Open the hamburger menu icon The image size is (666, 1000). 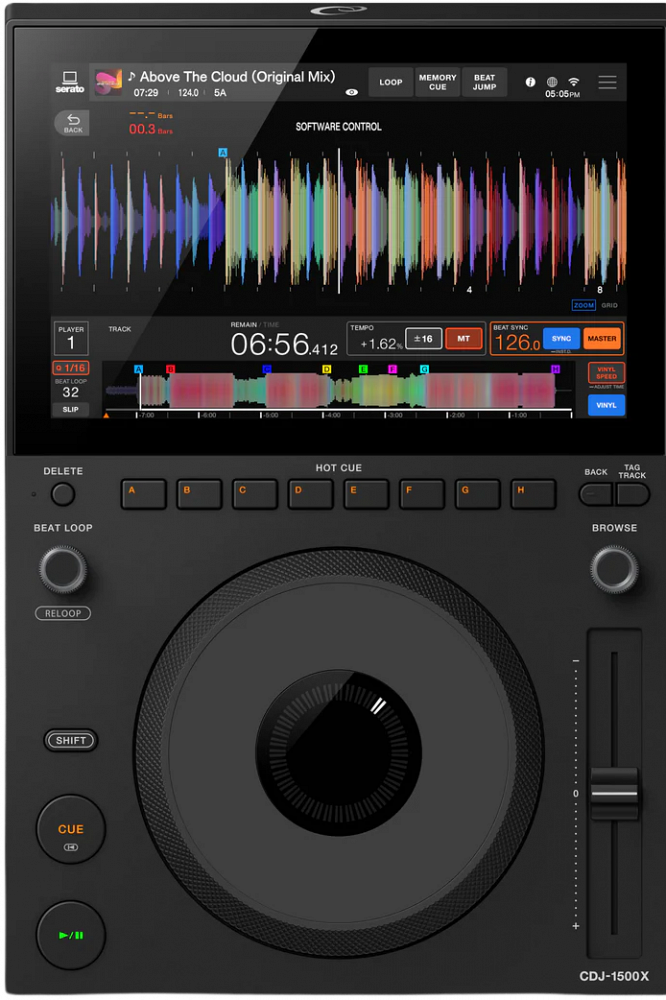(607, 82)
